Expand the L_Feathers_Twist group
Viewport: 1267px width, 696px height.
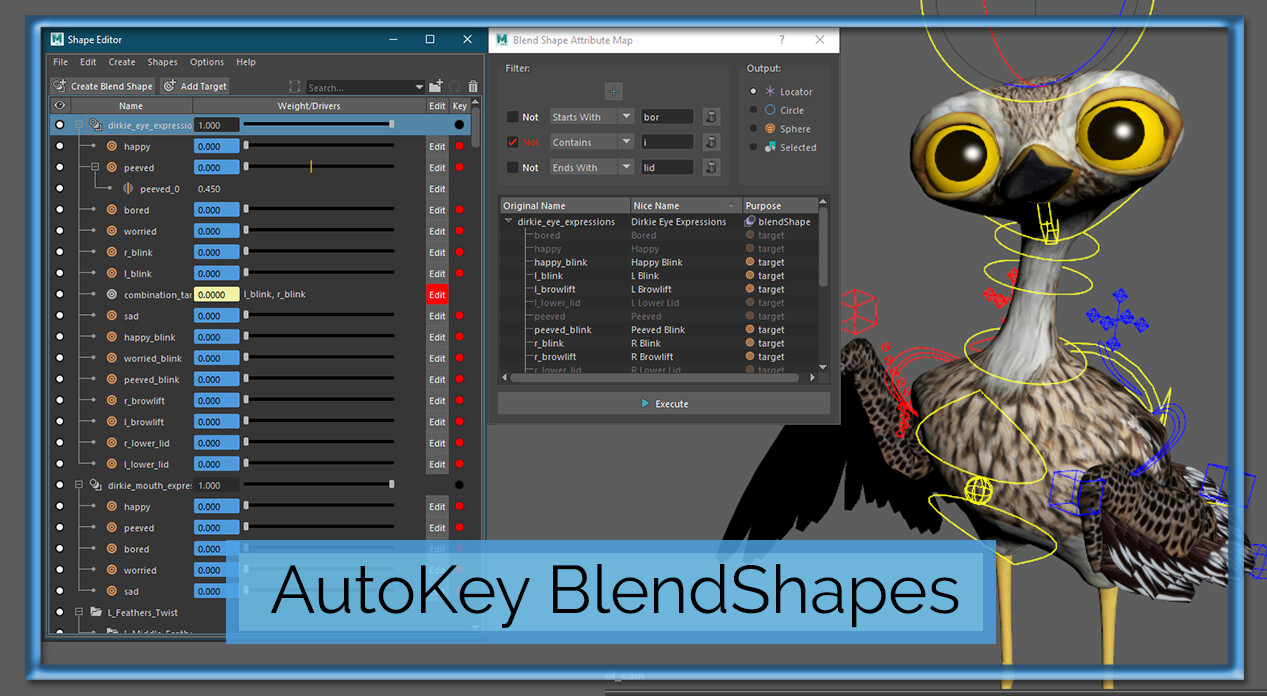pyautogui.click(x=78, y=611)
